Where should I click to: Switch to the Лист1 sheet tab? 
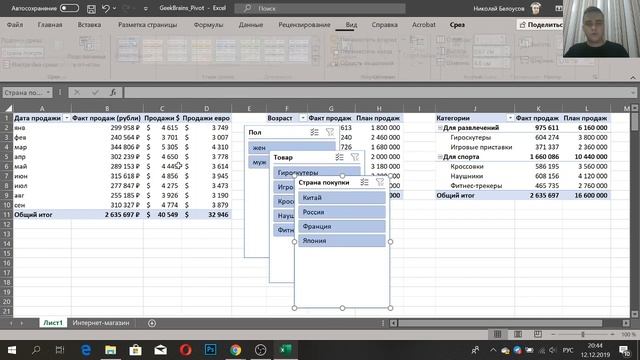click(x=53, y=323)
